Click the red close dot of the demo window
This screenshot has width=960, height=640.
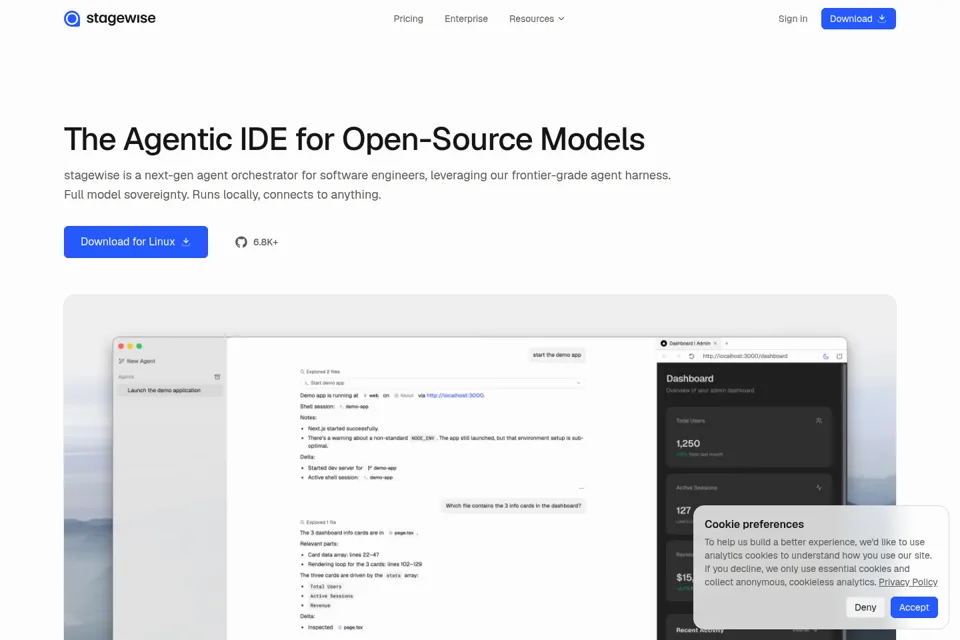tap(121, 347)
